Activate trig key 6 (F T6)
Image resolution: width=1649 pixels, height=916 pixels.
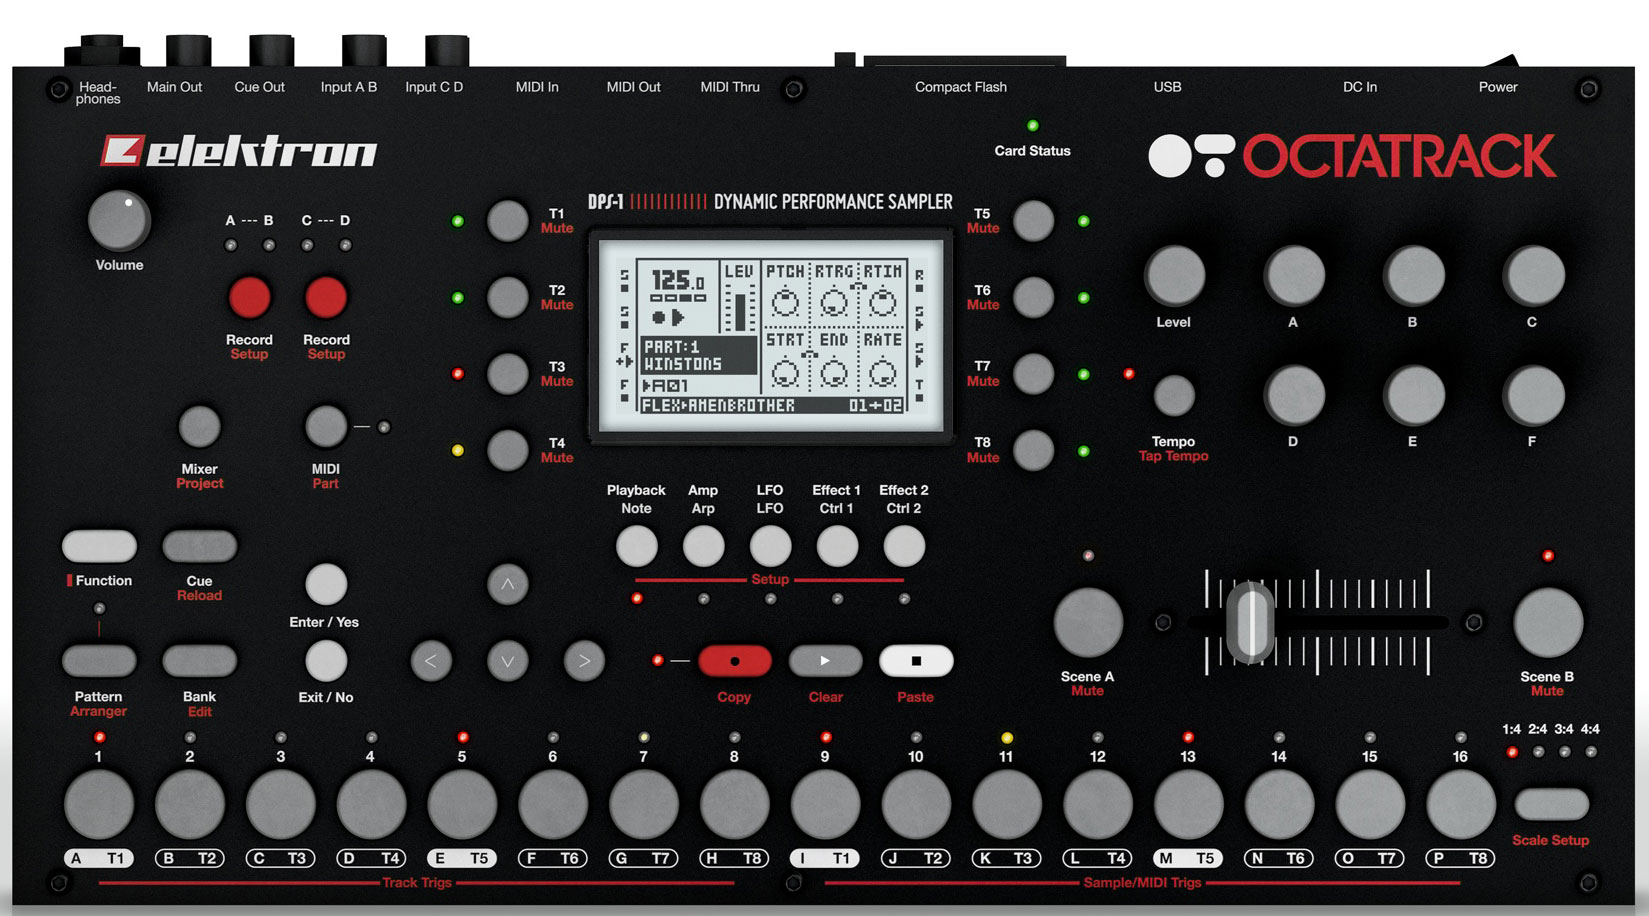point(553,804)
